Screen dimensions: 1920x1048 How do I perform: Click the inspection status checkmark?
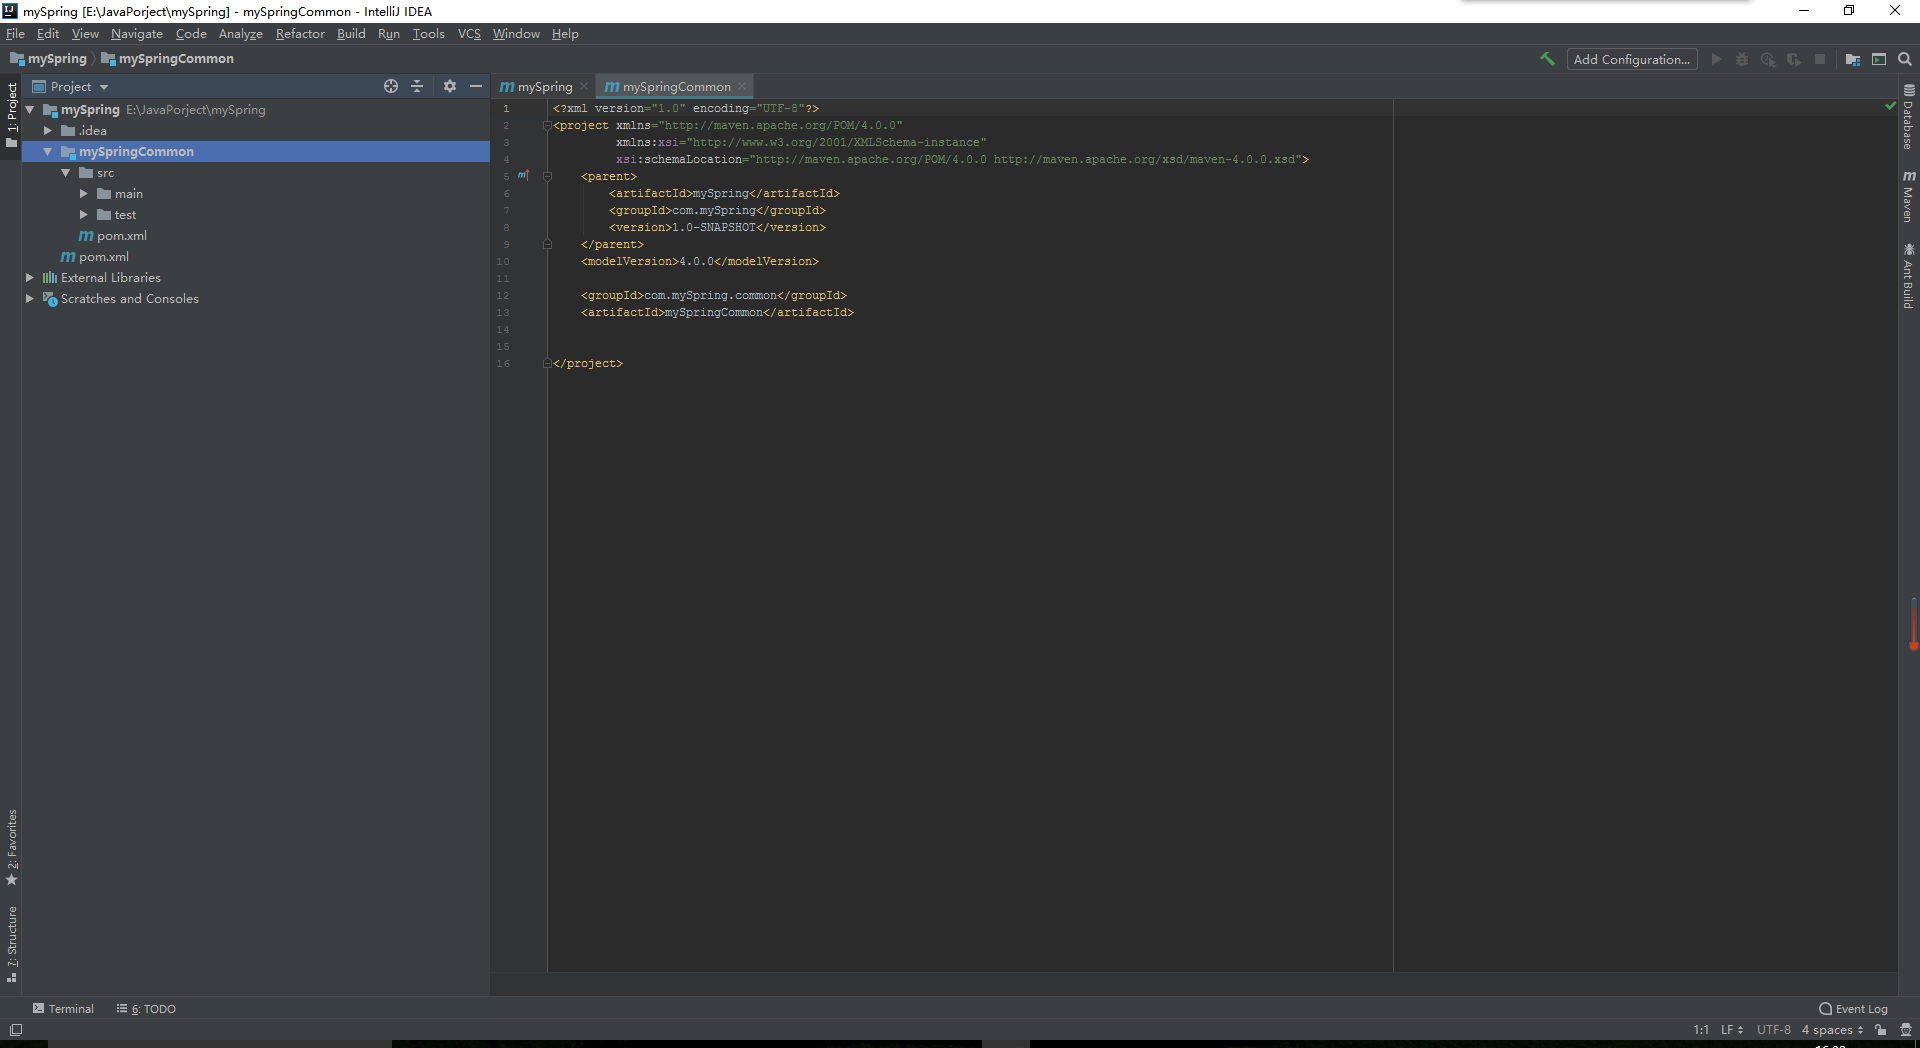[x=1890, y=105]
